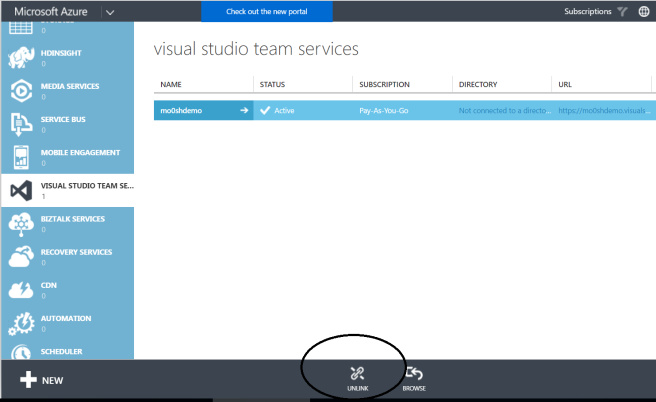
Task: Sort by the STATUS column header
Action: point(272,84)
